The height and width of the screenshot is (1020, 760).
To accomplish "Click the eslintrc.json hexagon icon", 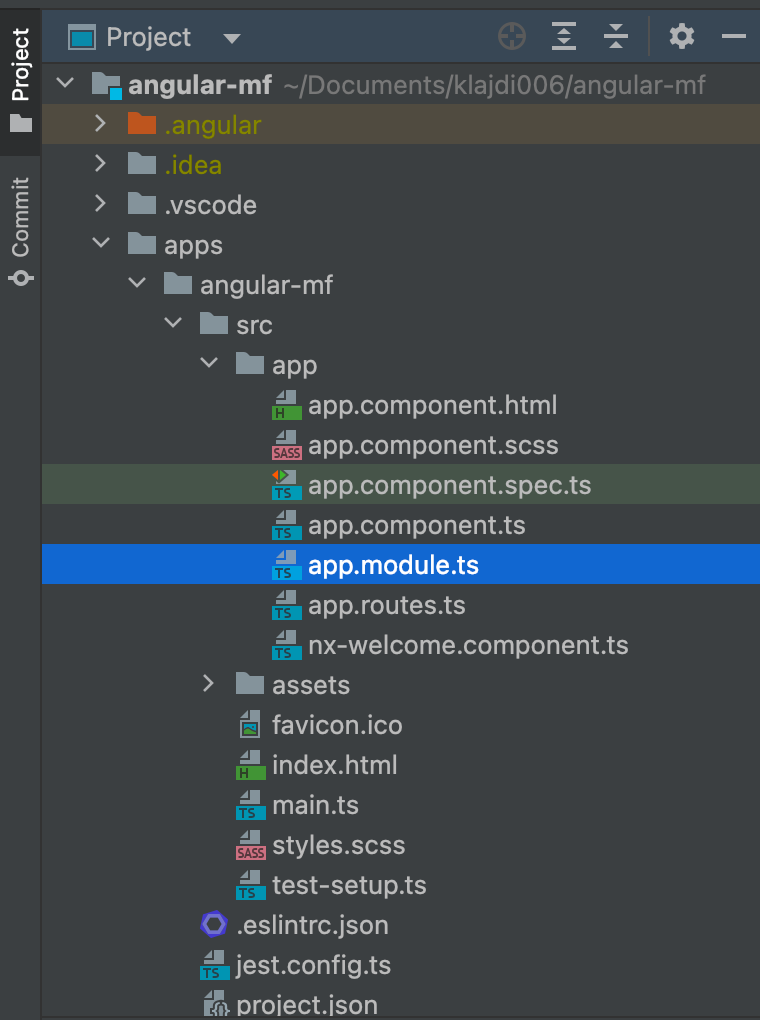I will tap(213, 925).
